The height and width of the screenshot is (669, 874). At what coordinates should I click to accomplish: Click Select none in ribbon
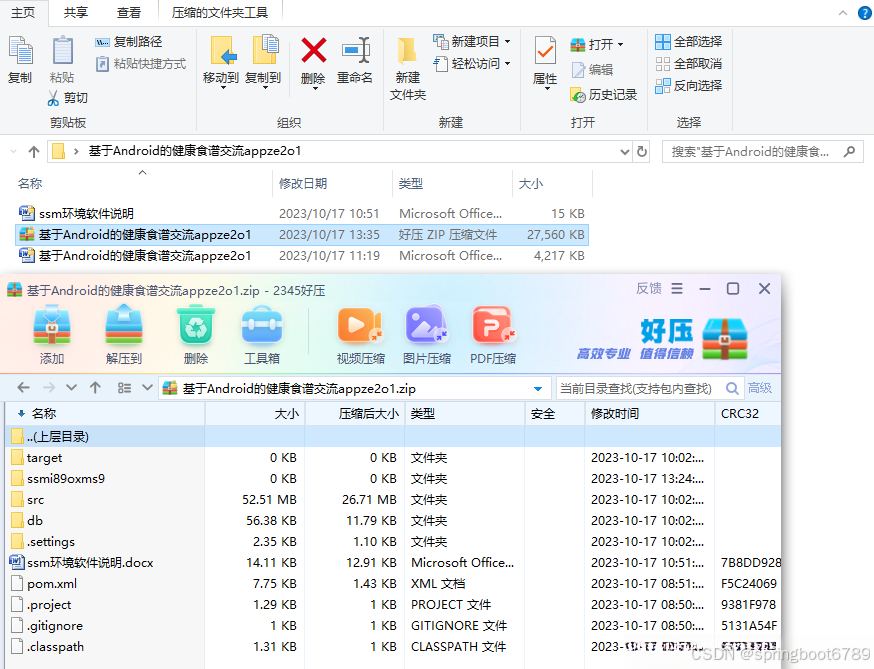tap(688, 64)
